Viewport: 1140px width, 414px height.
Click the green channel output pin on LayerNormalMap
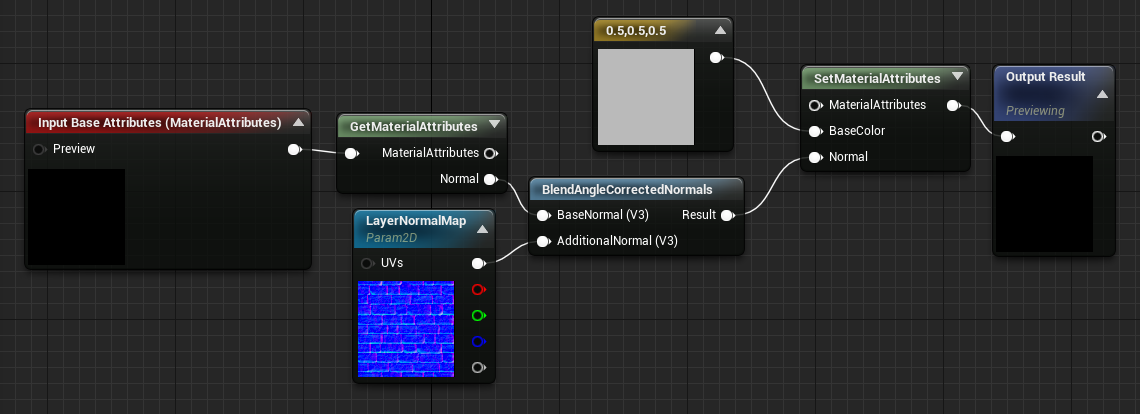(x=478, y=316)
